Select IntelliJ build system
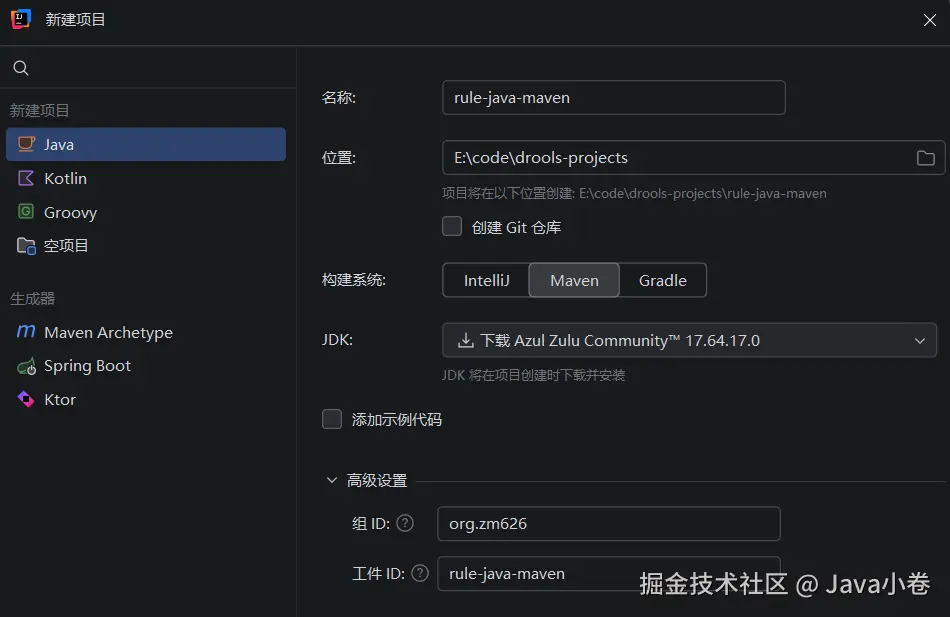This screenshot has width=950, height=617. pos(486,280)
